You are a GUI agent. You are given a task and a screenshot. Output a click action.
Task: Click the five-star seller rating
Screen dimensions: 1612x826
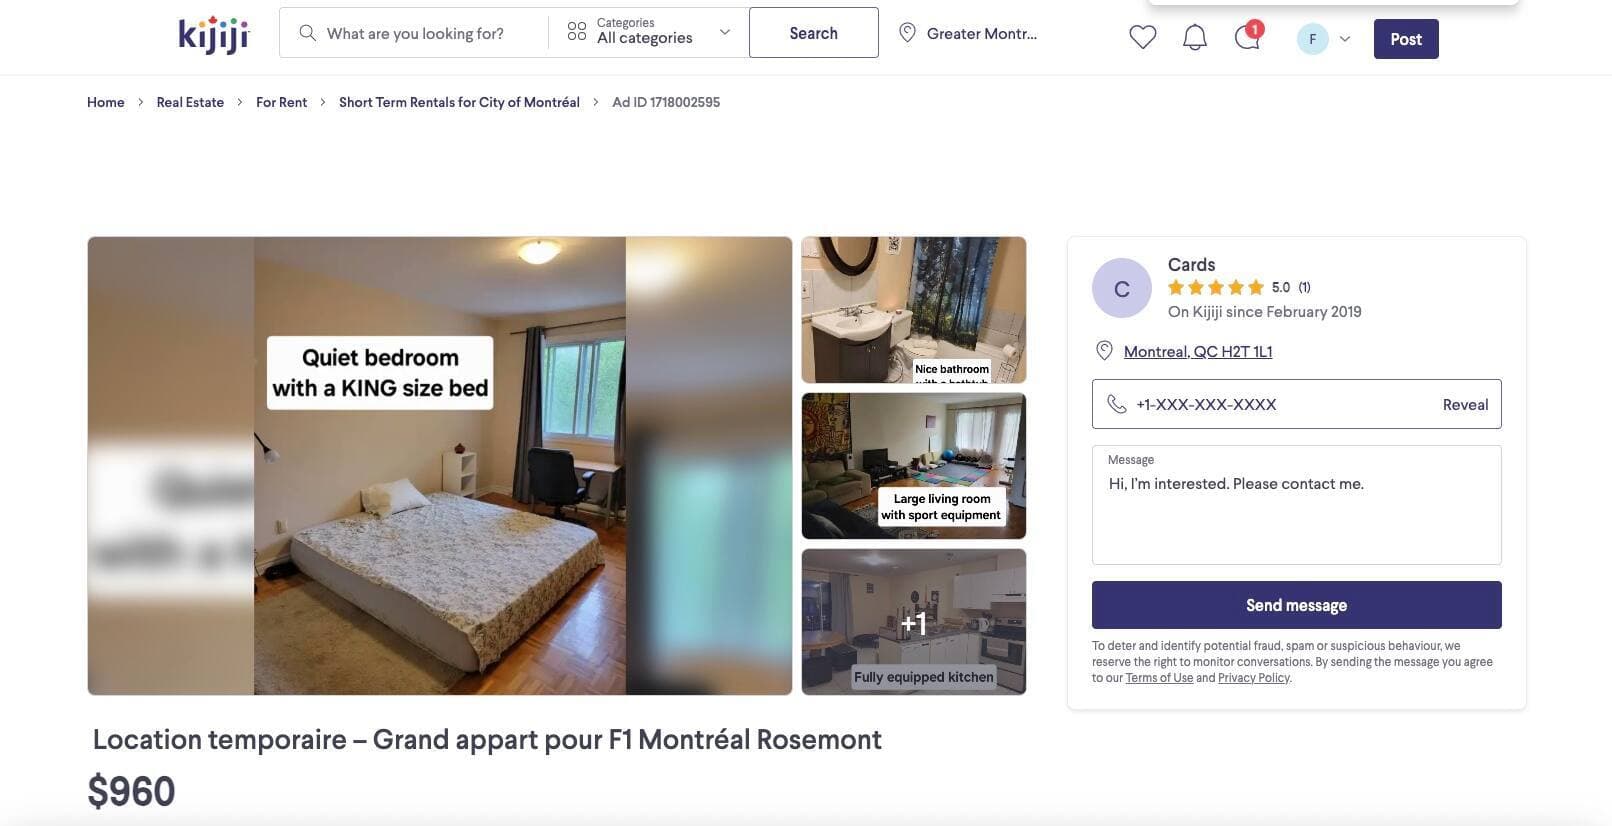[x=1215, y=287]
